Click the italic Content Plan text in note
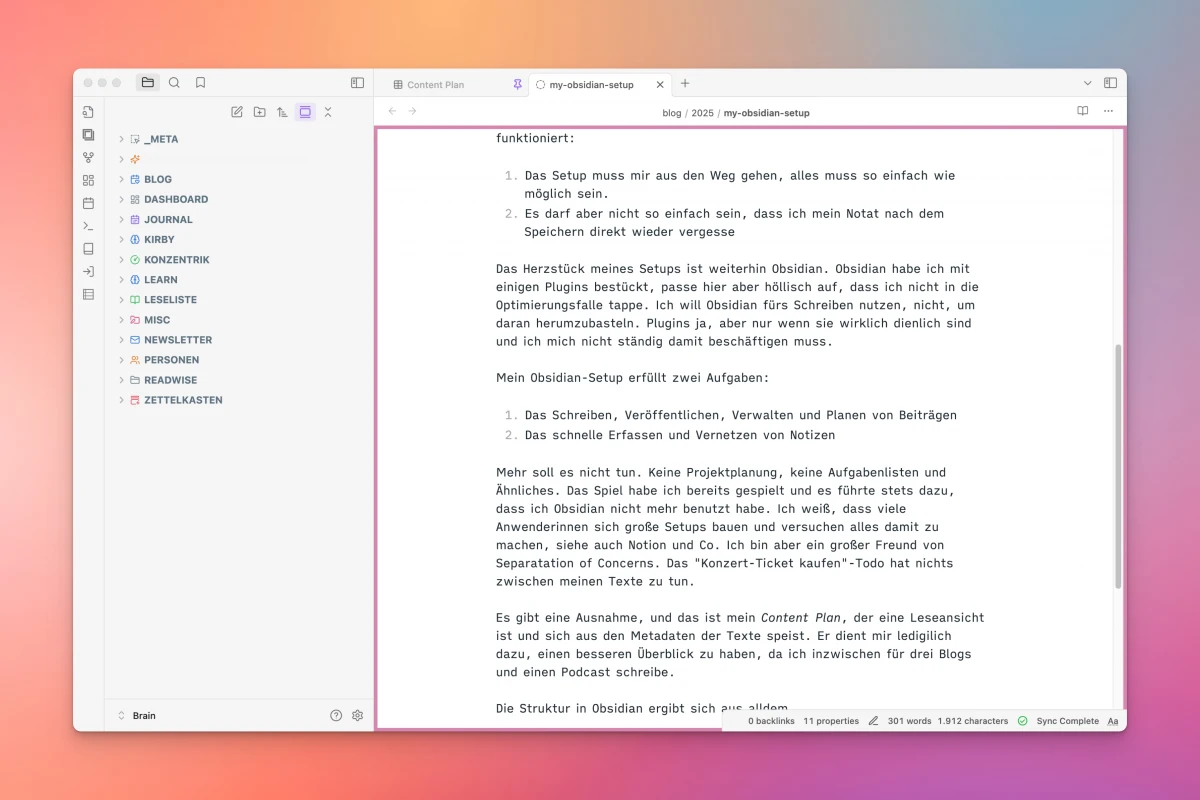The image size is (1200, 800). [x=801, y=618]
